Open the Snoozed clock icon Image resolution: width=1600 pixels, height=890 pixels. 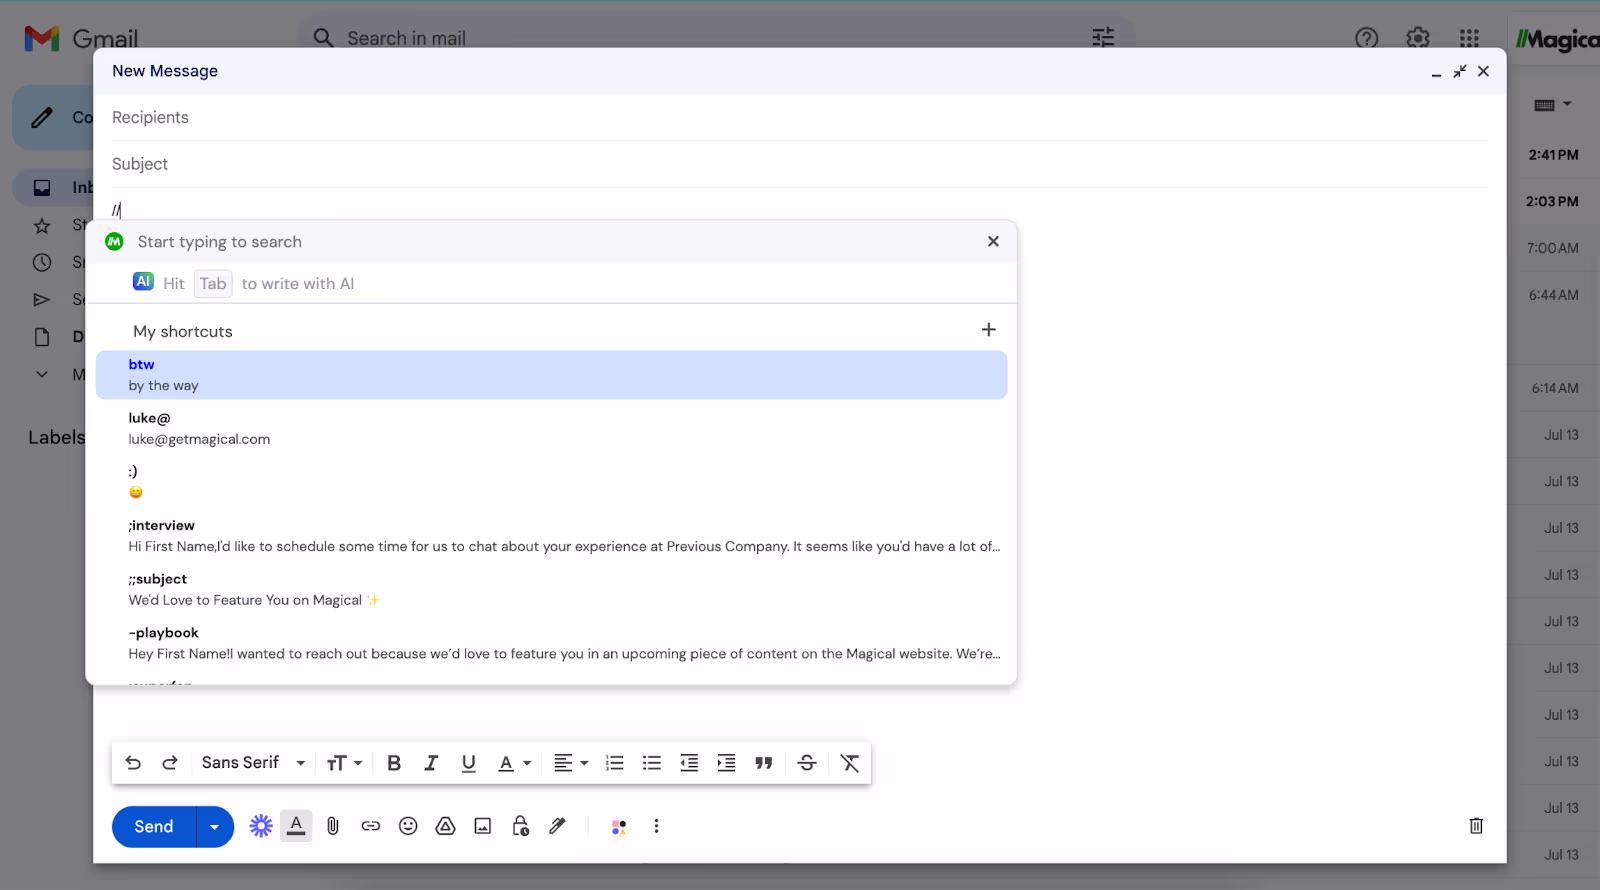pyautogui.click(x=42, y=263)
